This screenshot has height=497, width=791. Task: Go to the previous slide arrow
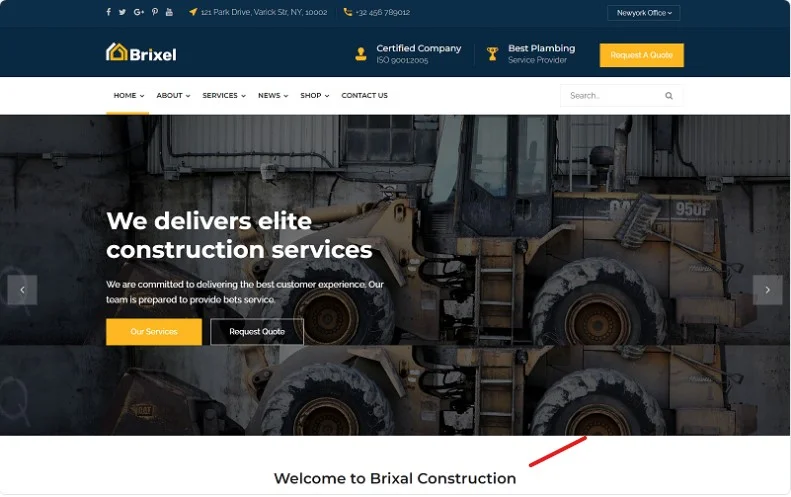pyautogui.click(x=22, y=290)
